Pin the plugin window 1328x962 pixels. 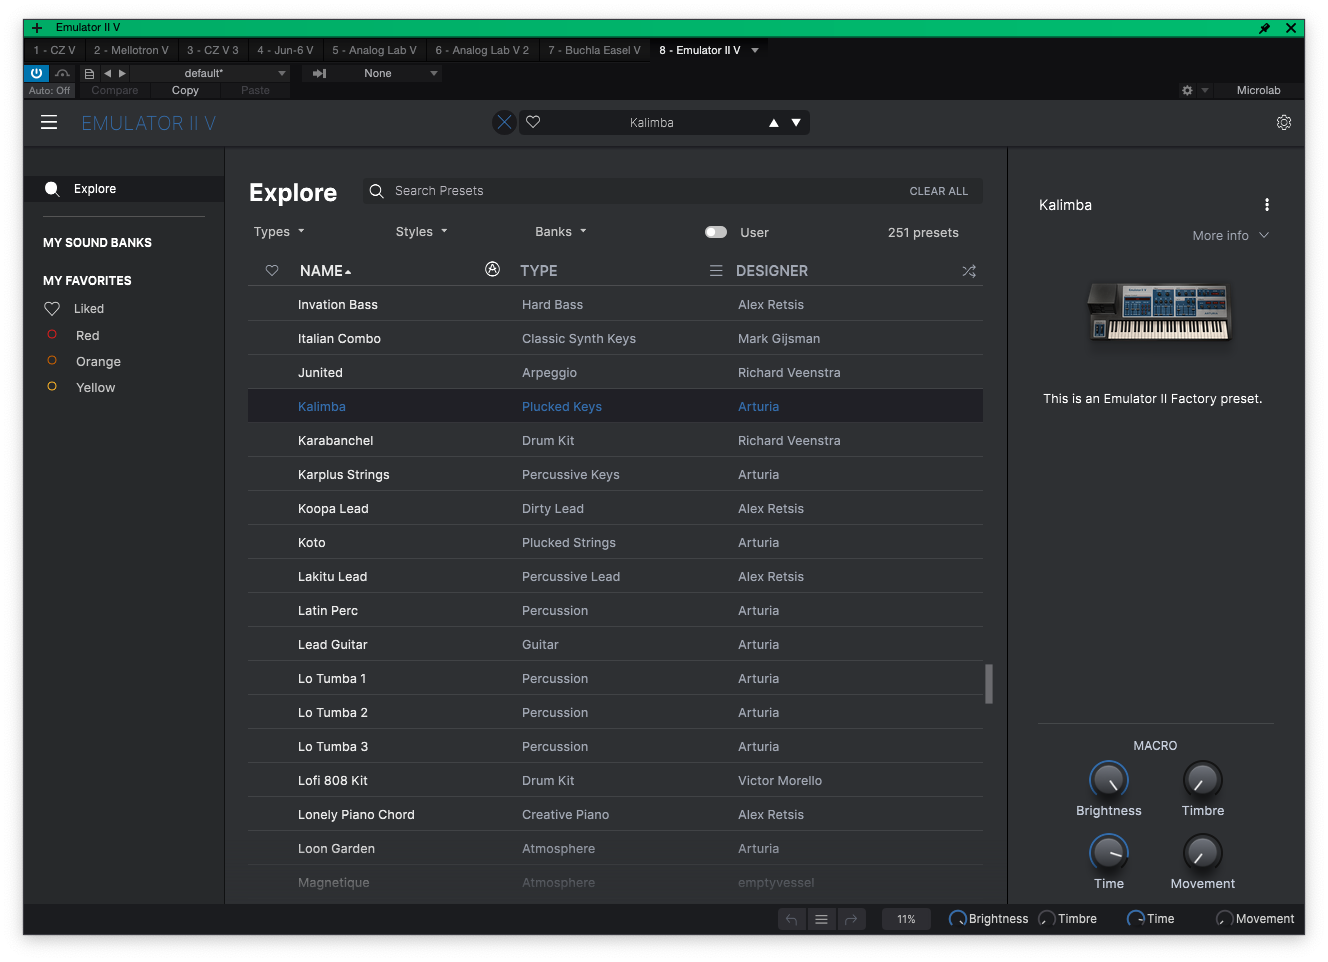[1264, 28]
